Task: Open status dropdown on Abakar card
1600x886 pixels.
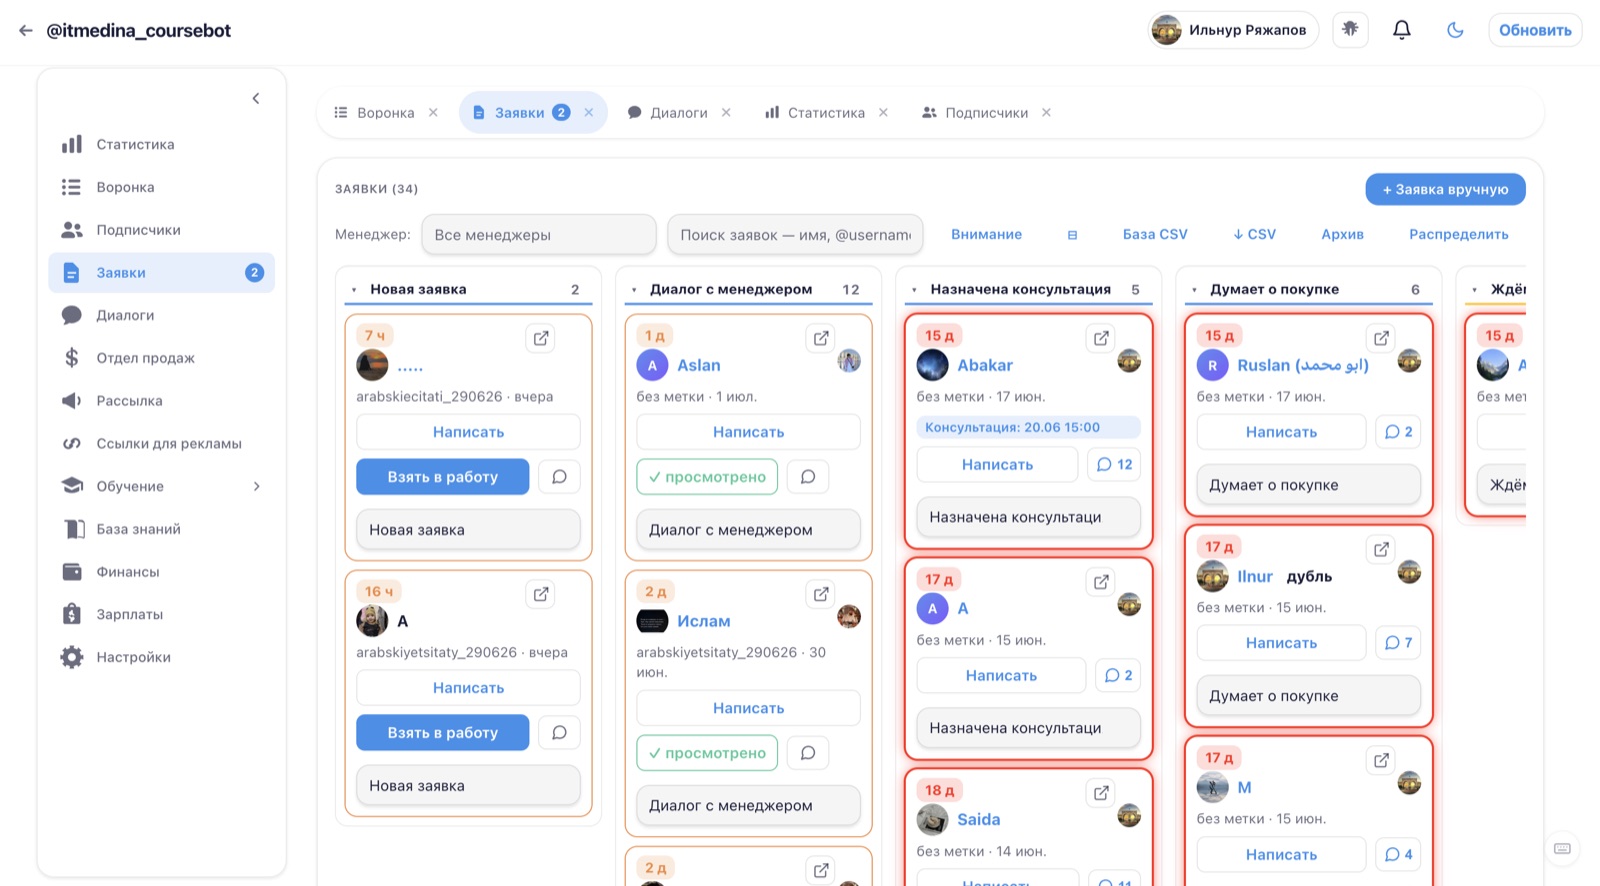Action: (x=1029, y=517)
